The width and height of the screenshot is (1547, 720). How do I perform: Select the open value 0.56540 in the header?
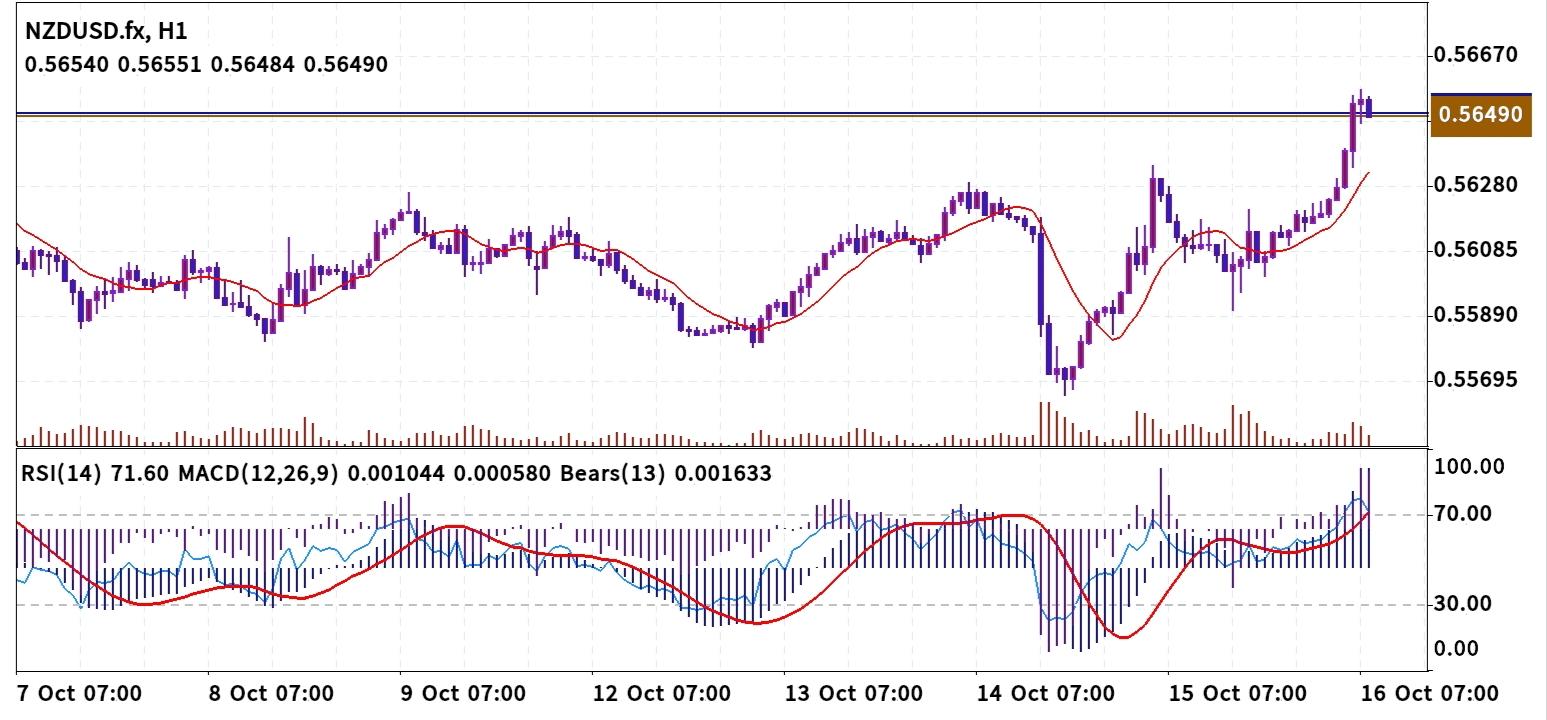click(68, 65)
